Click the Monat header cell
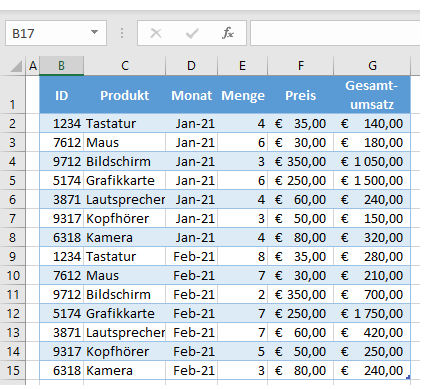Viewport: 432px width, 389px height. coord(191,95)
